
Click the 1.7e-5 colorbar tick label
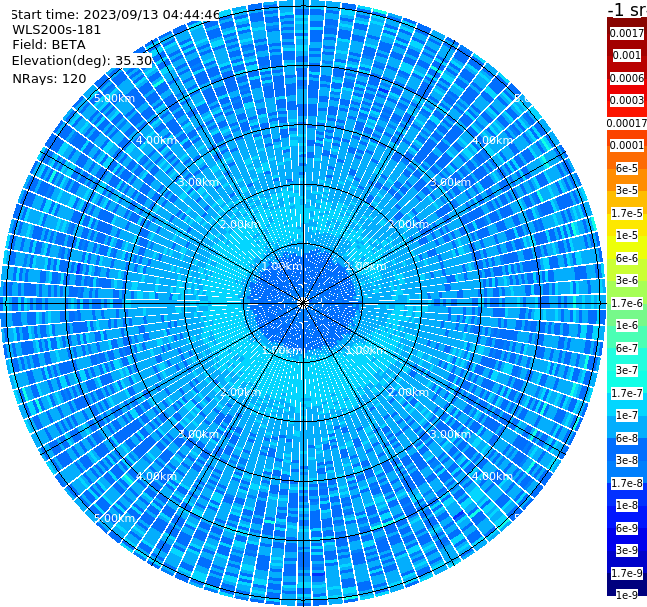coord(627,213)
